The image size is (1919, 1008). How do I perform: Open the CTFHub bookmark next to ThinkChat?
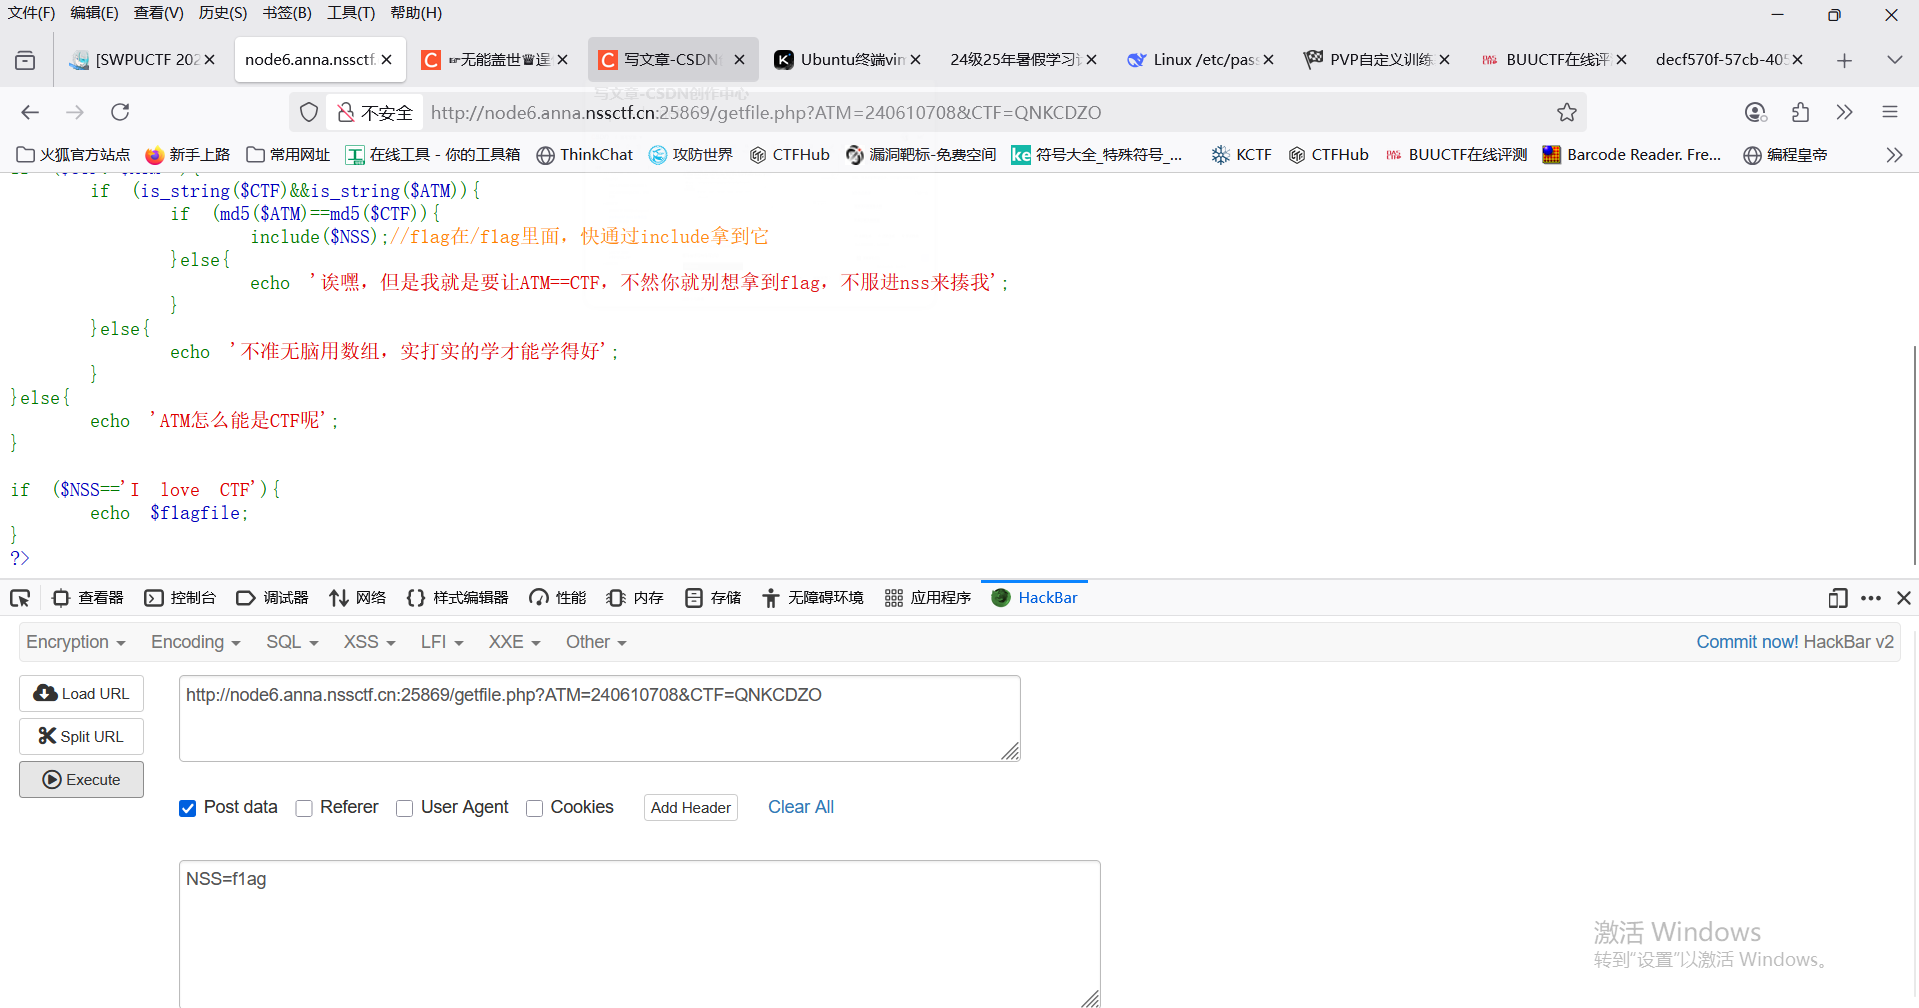pyautogui.click(x=790, y=155)
